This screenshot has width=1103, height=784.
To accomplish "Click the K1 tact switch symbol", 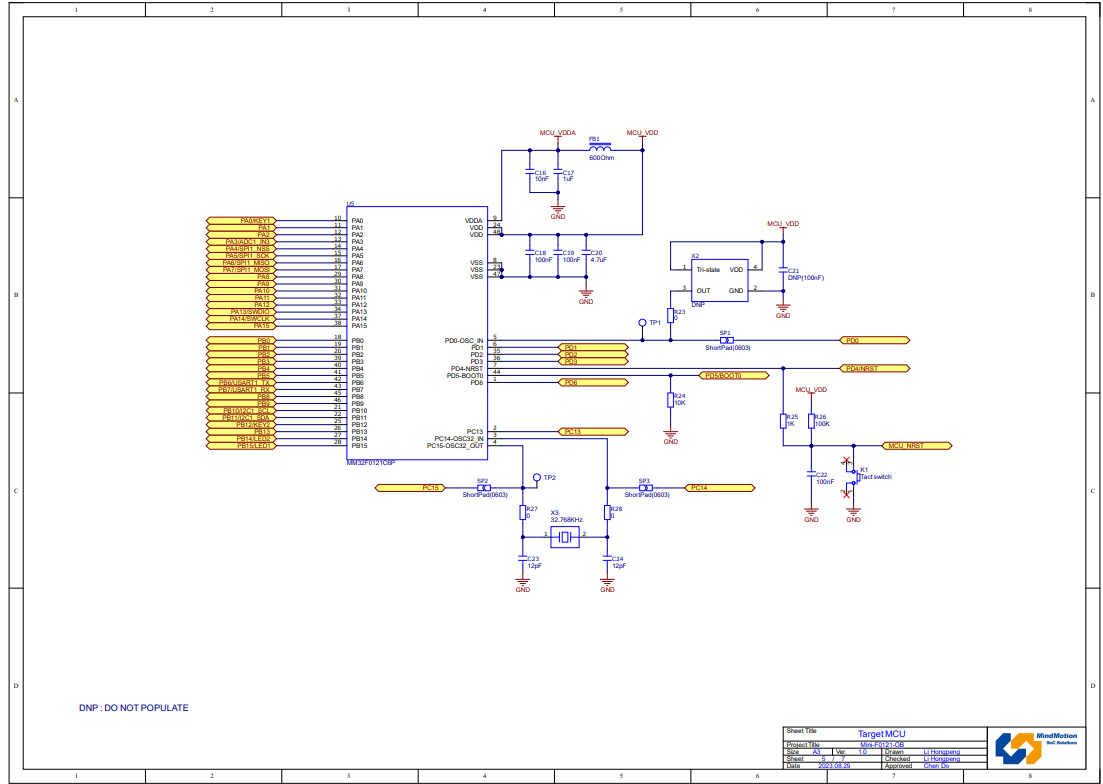I will point(852,477).
